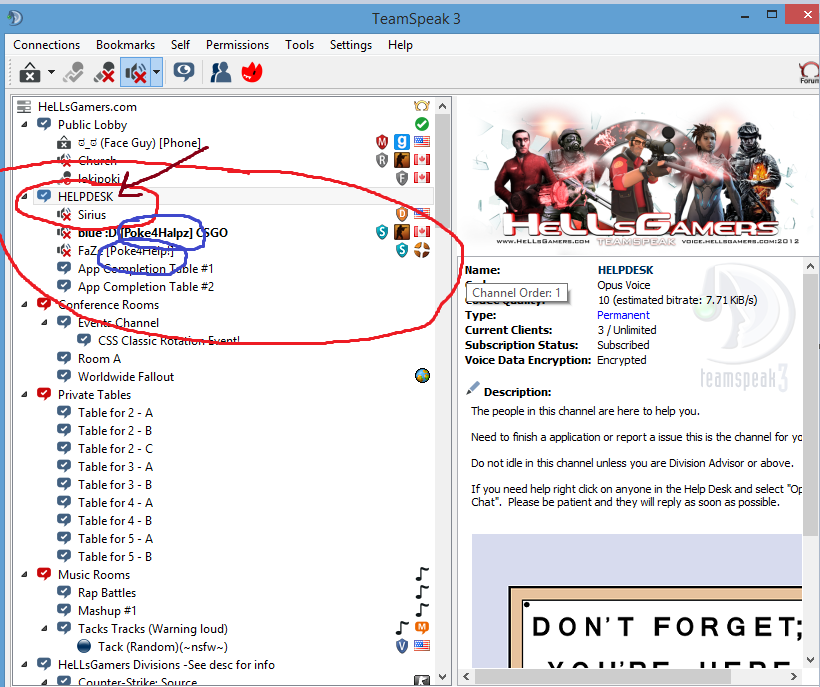Screen dimensions: 820x687
Task: Click the globe icon on Worldwide Fallout
Action: [422, 375]
